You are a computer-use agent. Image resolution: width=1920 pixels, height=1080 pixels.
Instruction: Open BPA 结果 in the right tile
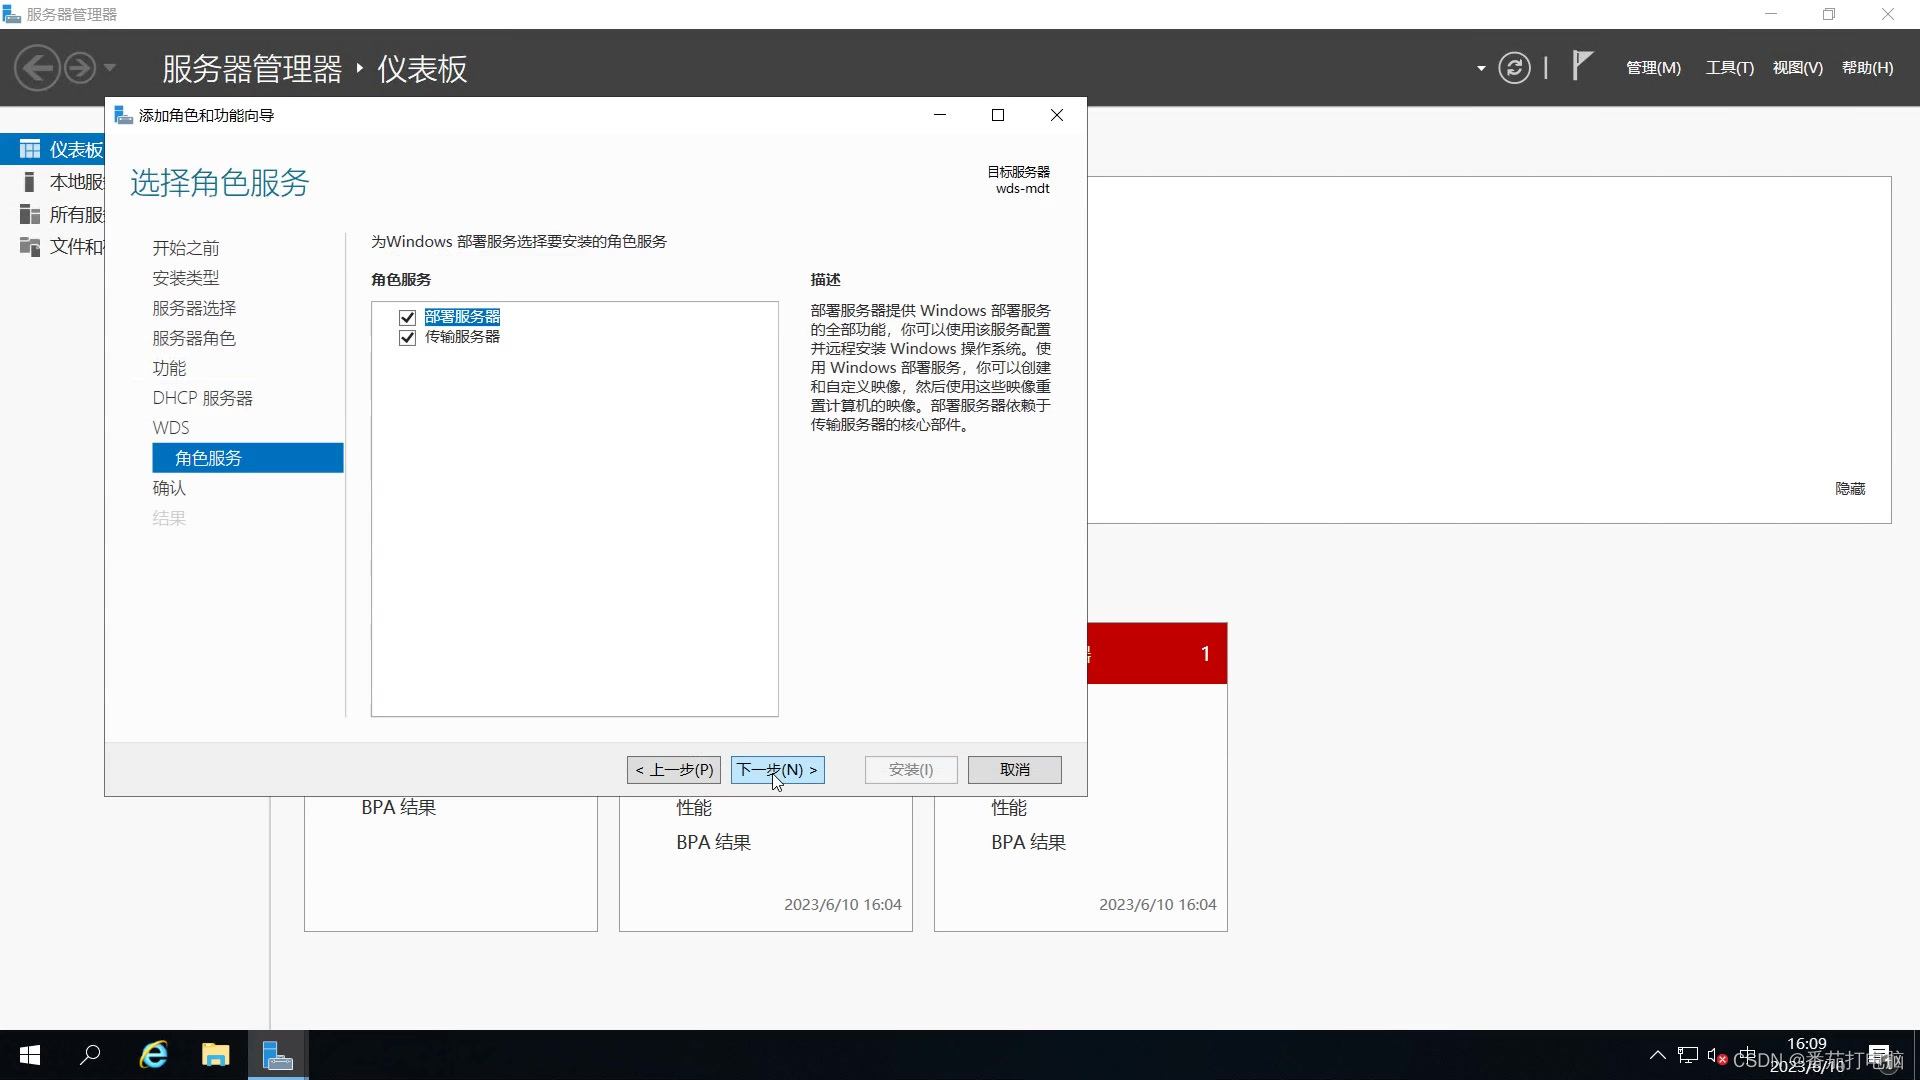click(1028, 842)
